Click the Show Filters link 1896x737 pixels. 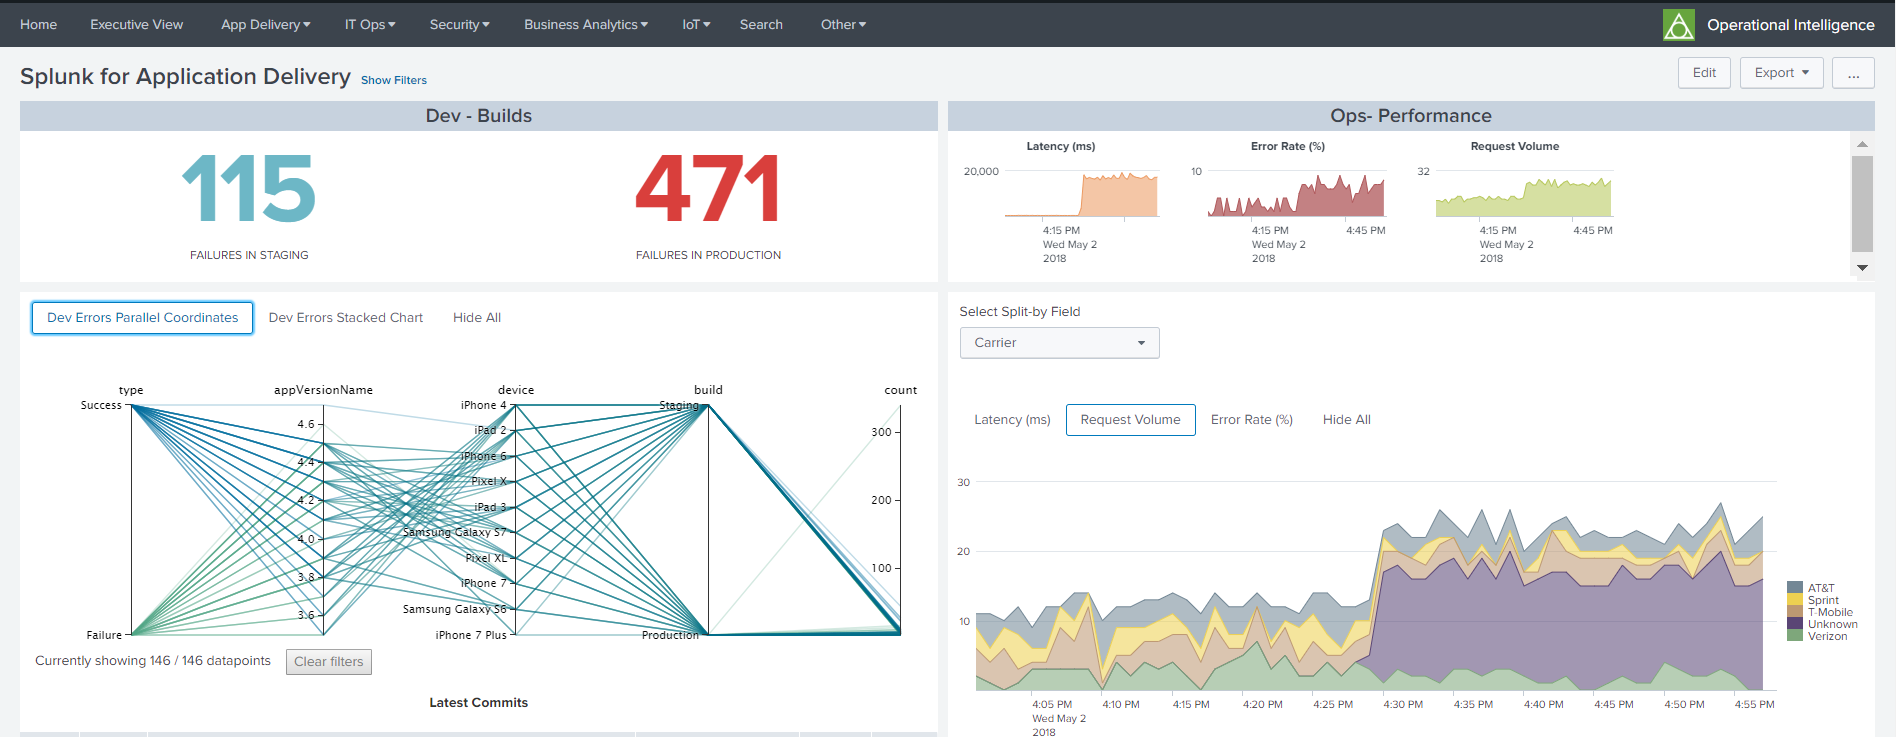pyautogui.click(x=394, y=80)
